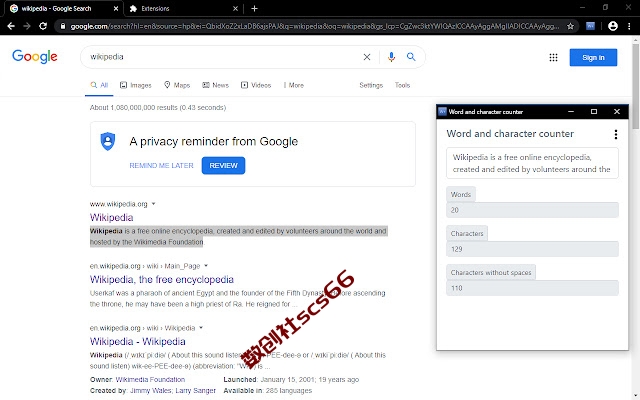Open the word counter panel's three-dot menu
The height and width of the screenshot is (400, 640).
point(616,134)
